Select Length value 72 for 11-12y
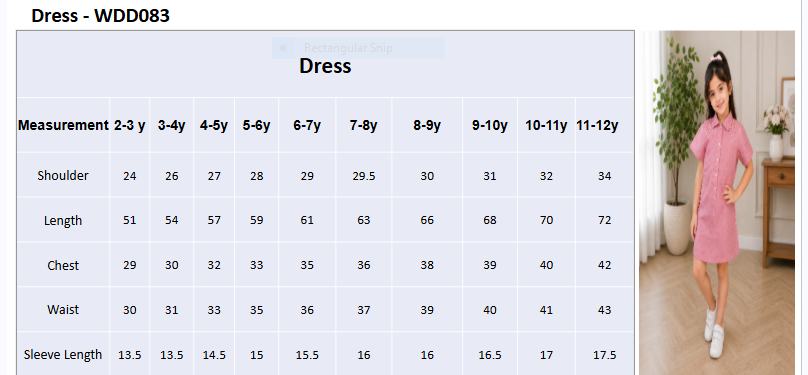Screen dimensions: 808x375 pos(604,220)
